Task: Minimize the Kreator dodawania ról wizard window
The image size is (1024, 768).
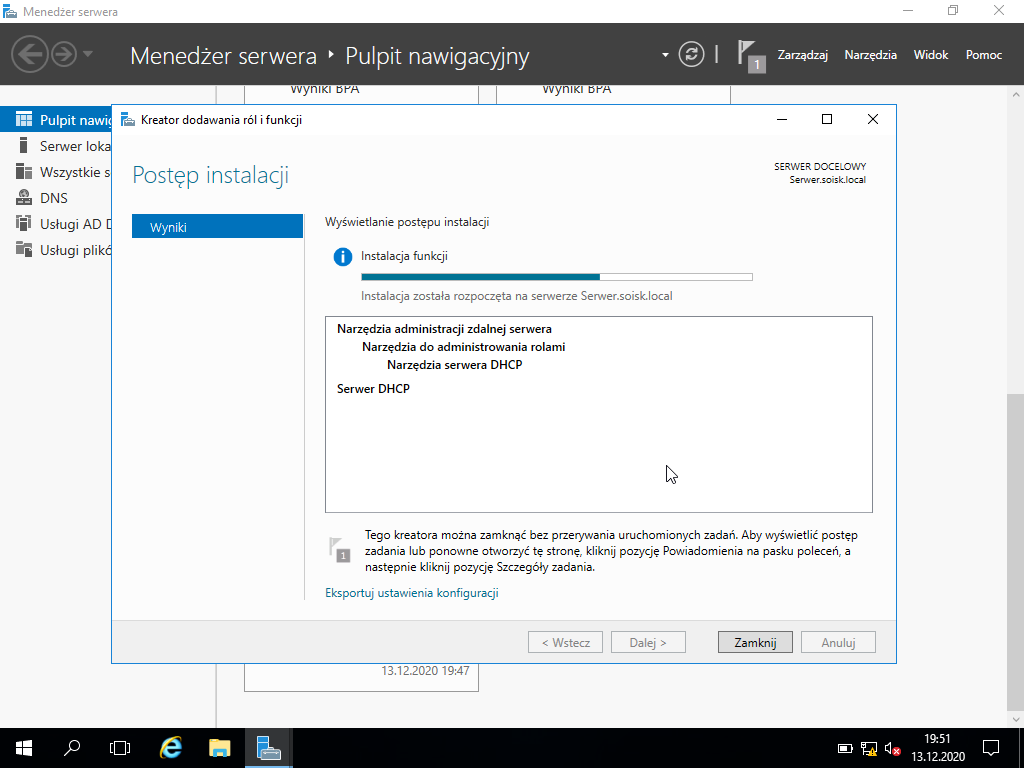Action: (x=782, y=119)
